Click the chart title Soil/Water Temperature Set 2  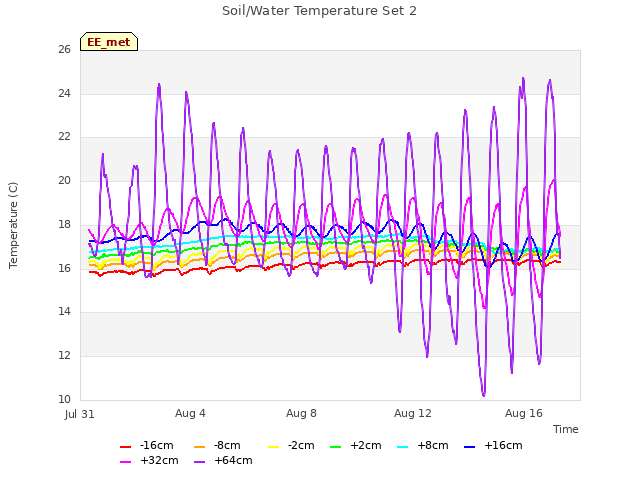(x=319, y=11)
